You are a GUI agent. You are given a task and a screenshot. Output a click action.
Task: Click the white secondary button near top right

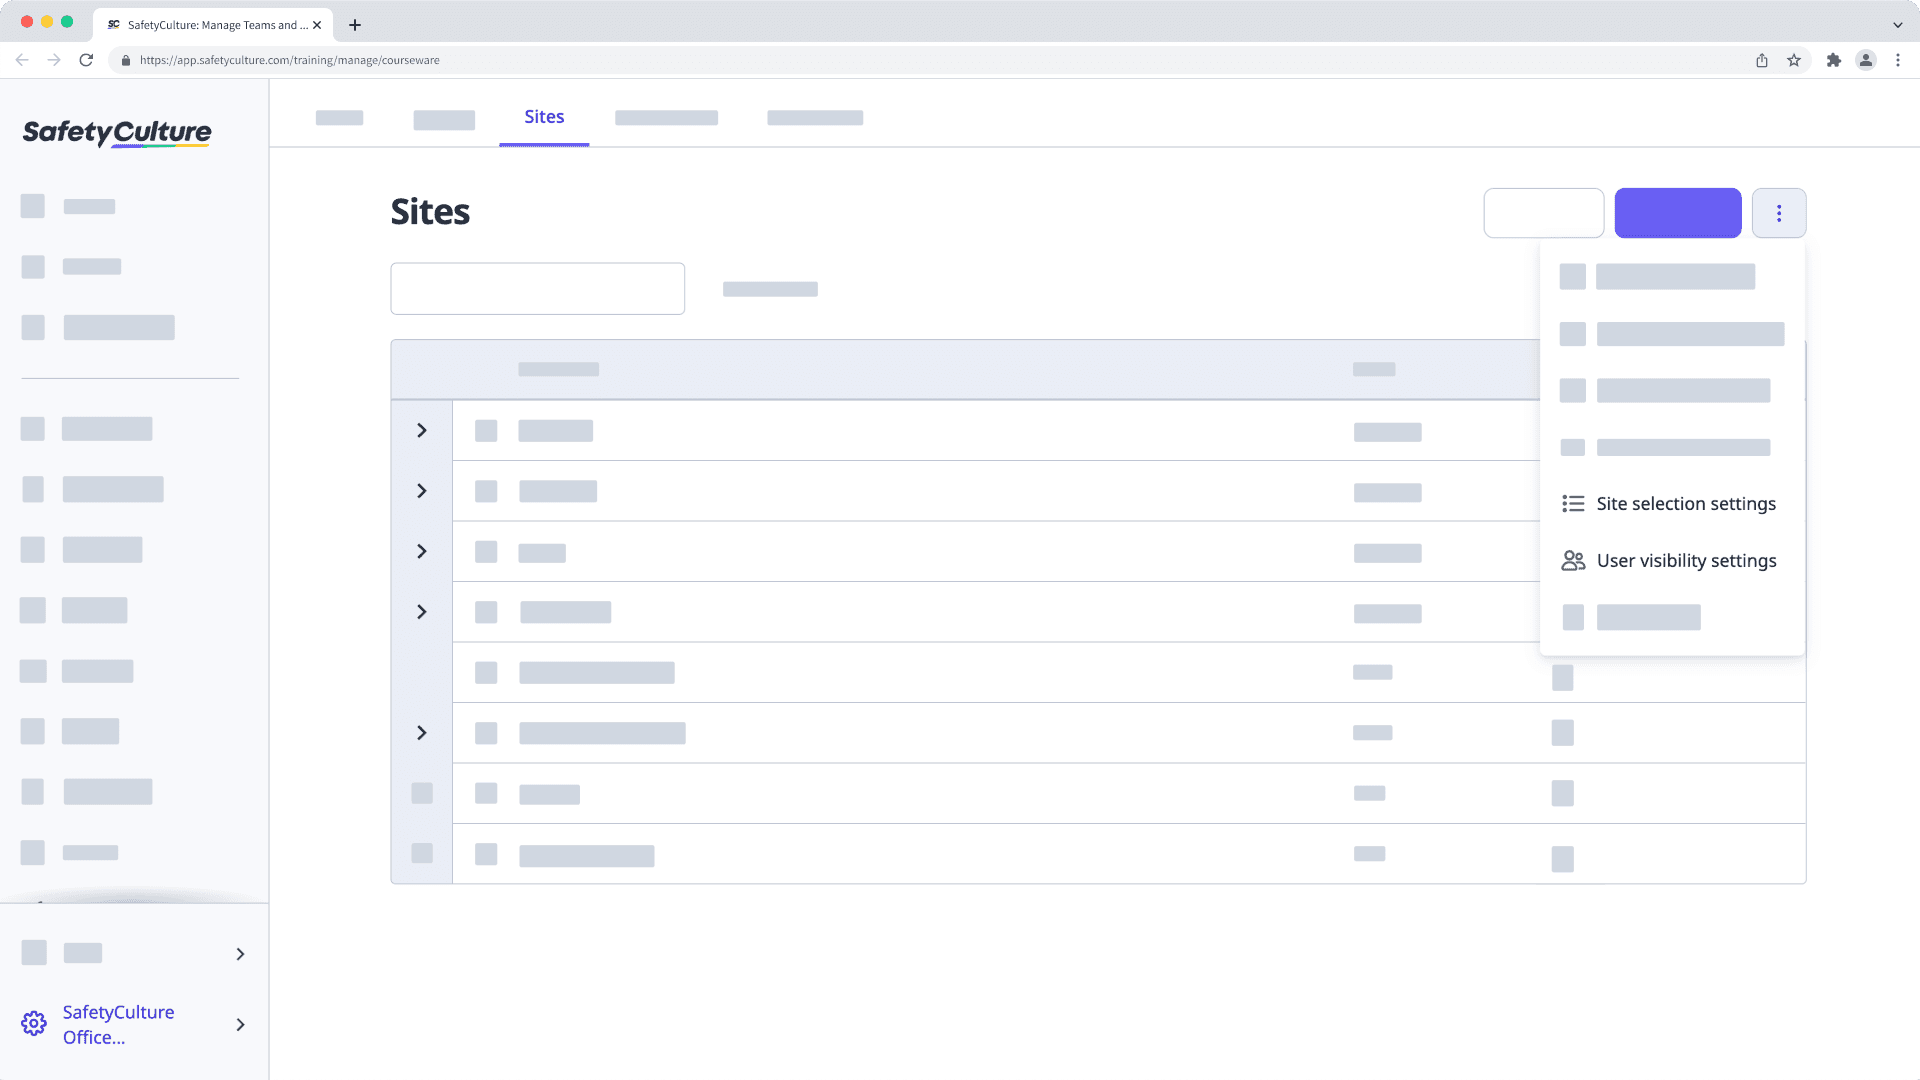pos(1544,212)
